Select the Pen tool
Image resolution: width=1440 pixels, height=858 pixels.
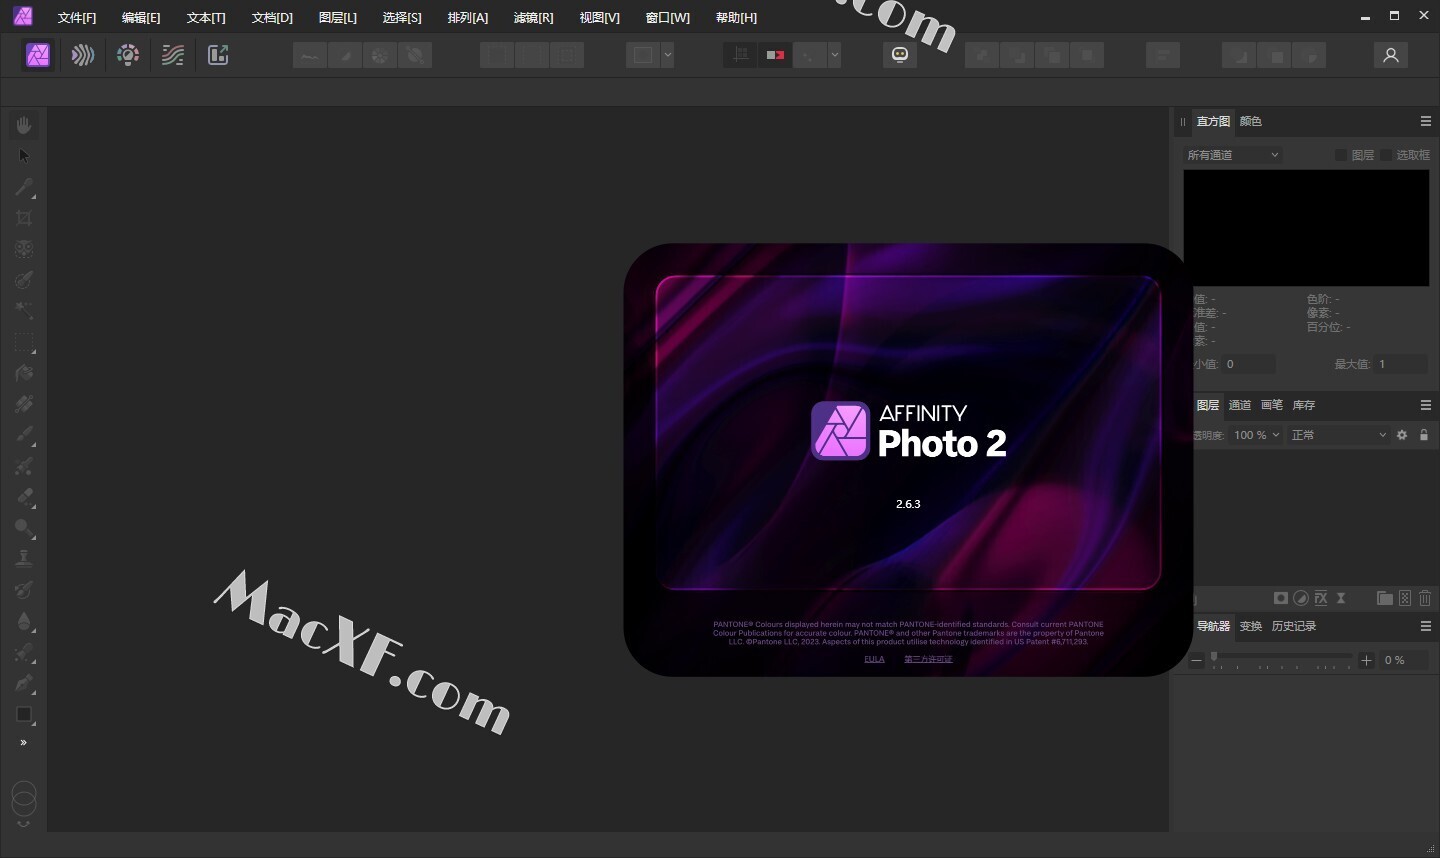click(24, 683)
